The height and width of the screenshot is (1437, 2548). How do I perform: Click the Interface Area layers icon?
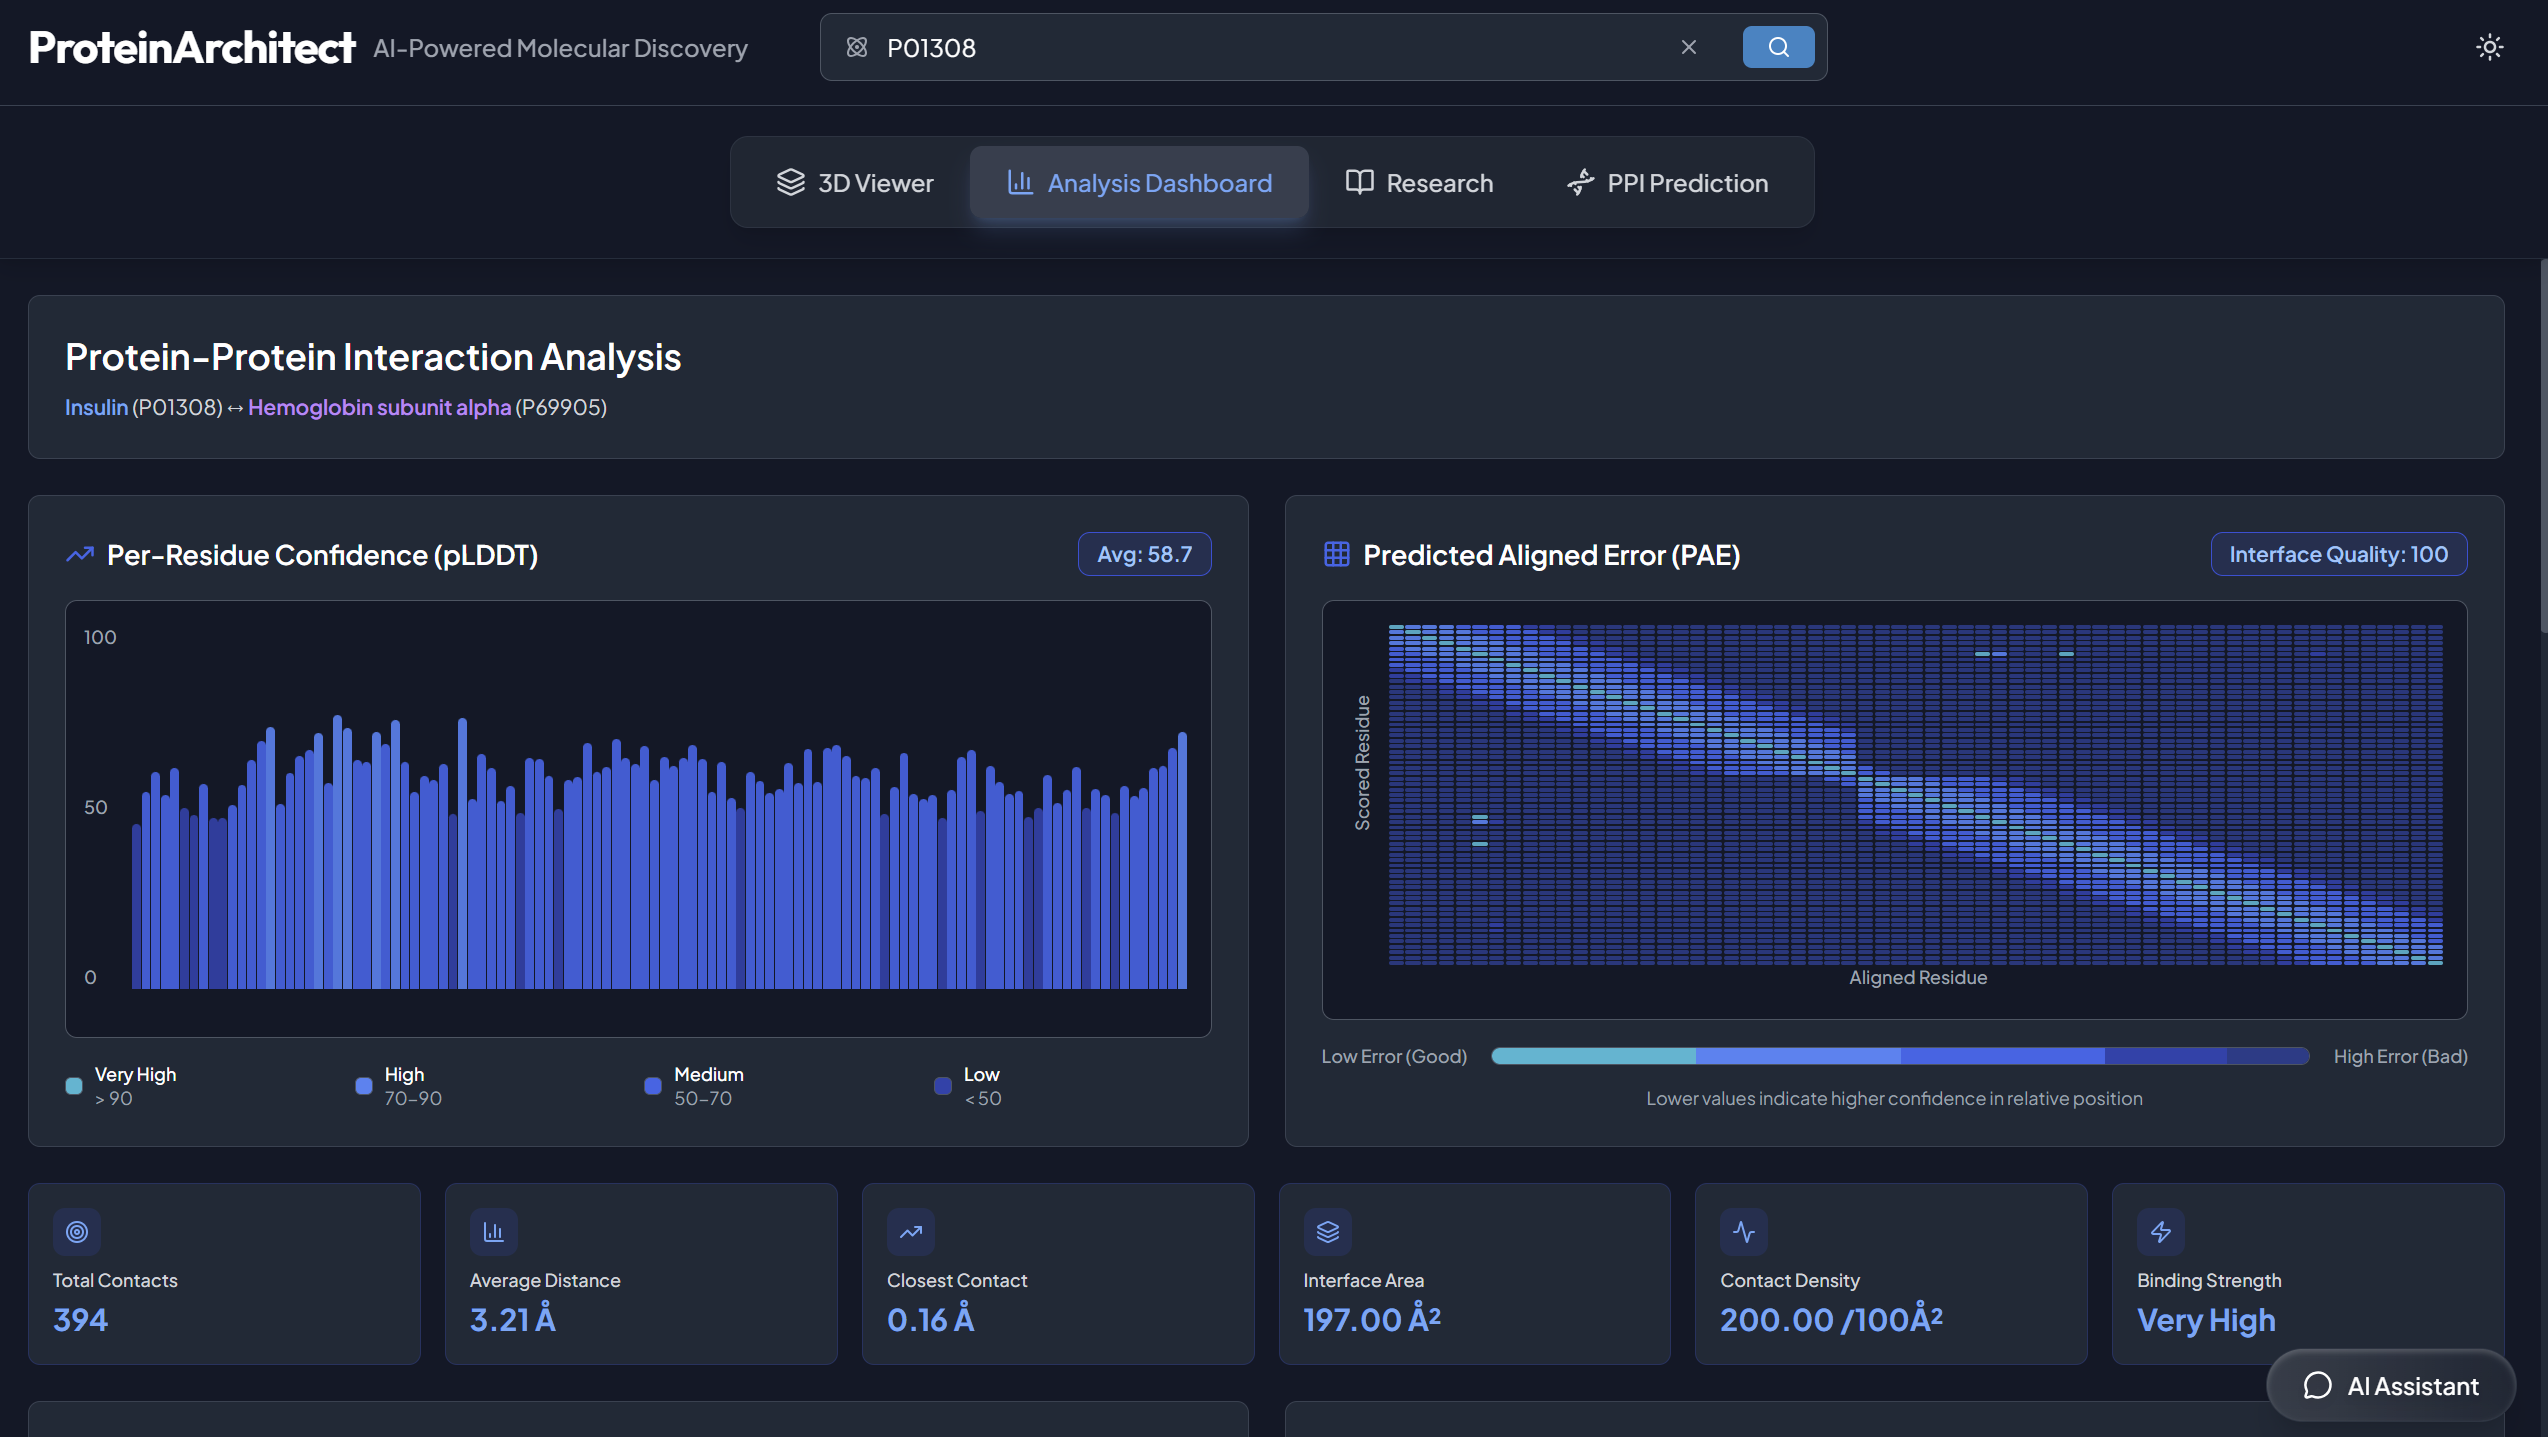(1327, 1232)
